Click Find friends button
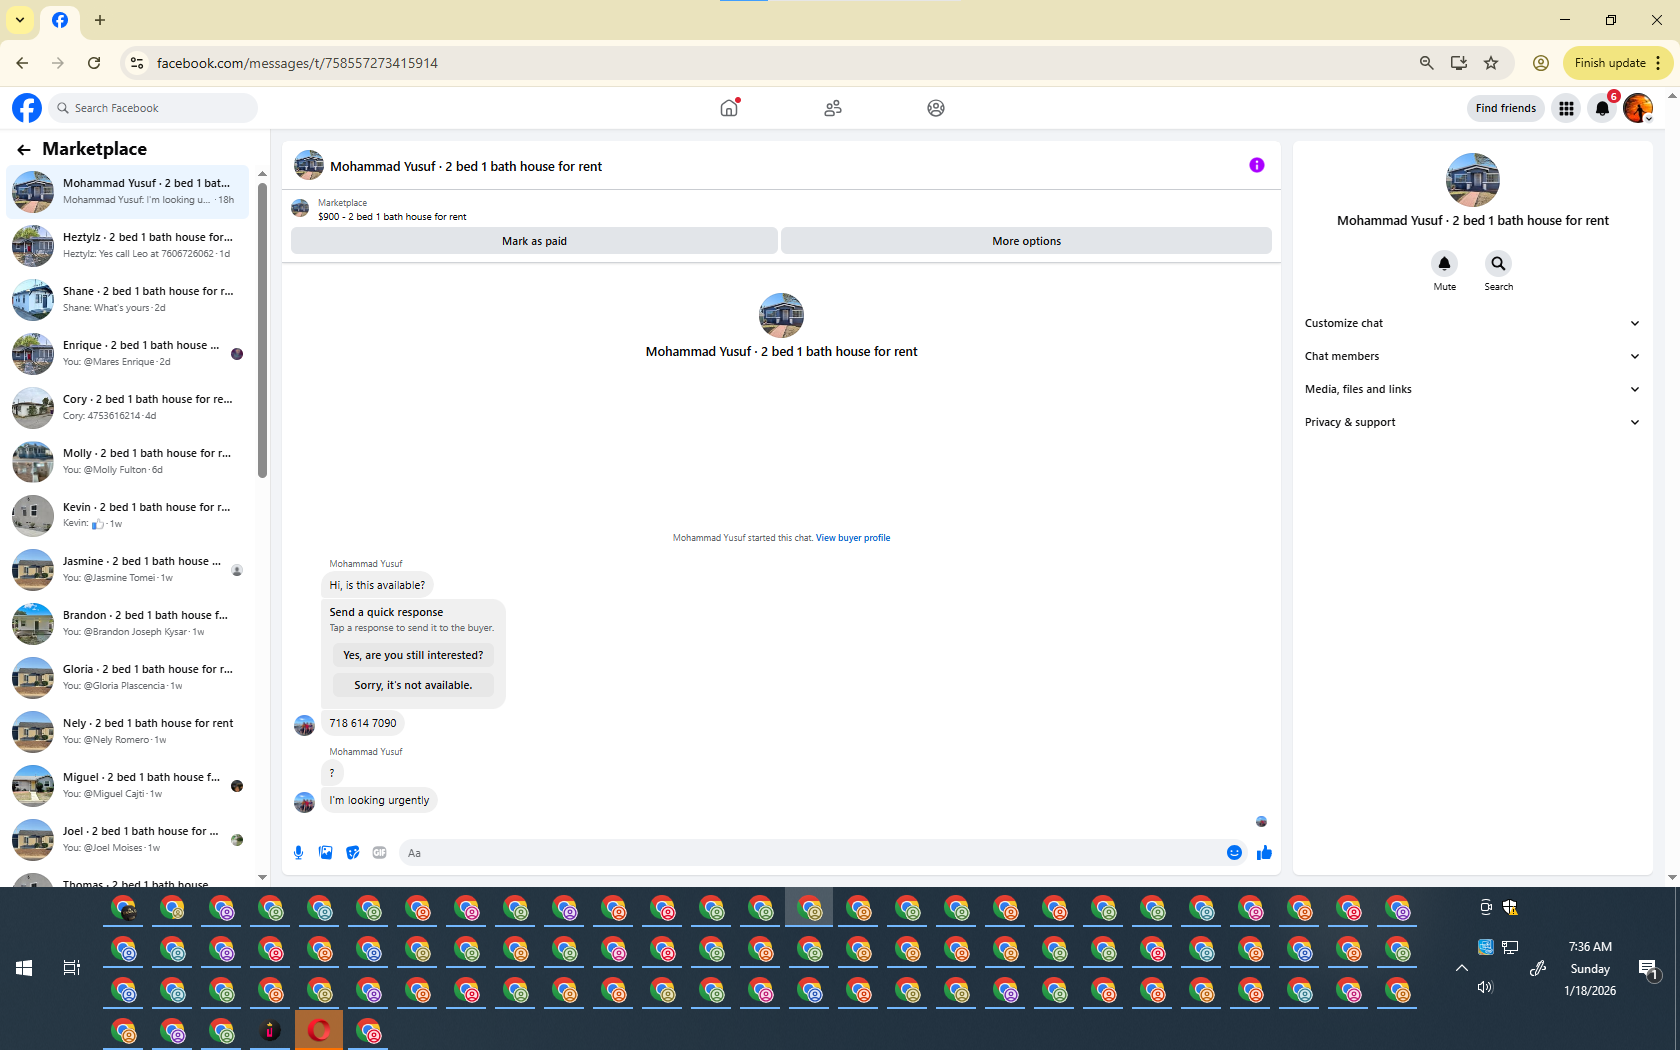Viewport: 1680px width, 1050px height. tap(1505, 108)
